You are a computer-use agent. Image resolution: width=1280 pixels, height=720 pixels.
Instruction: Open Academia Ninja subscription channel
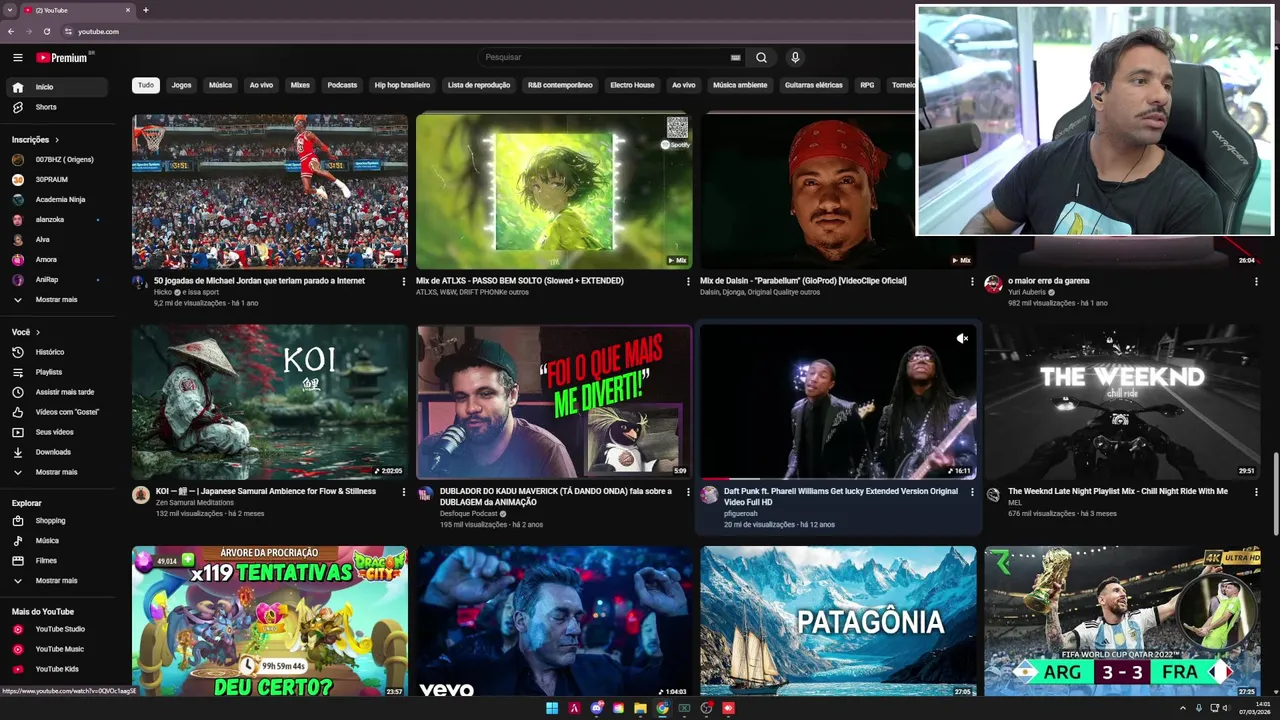(58, 200)
